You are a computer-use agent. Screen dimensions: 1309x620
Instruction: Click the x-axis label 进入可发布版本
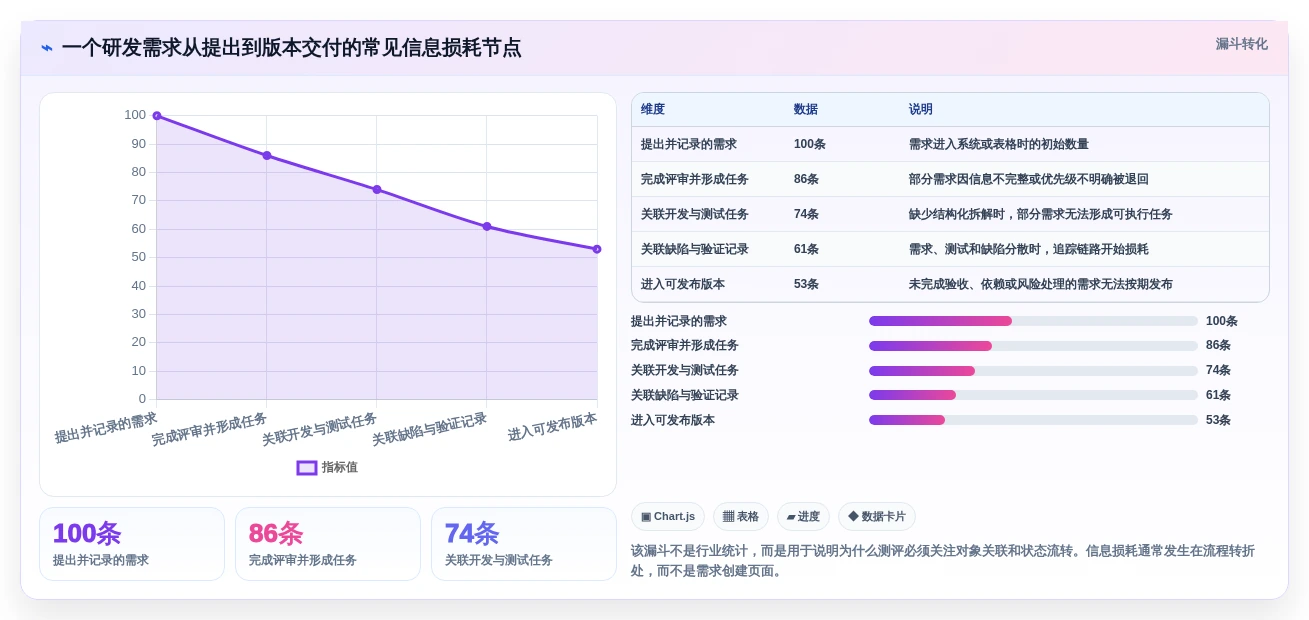click(x=552, y=427)
